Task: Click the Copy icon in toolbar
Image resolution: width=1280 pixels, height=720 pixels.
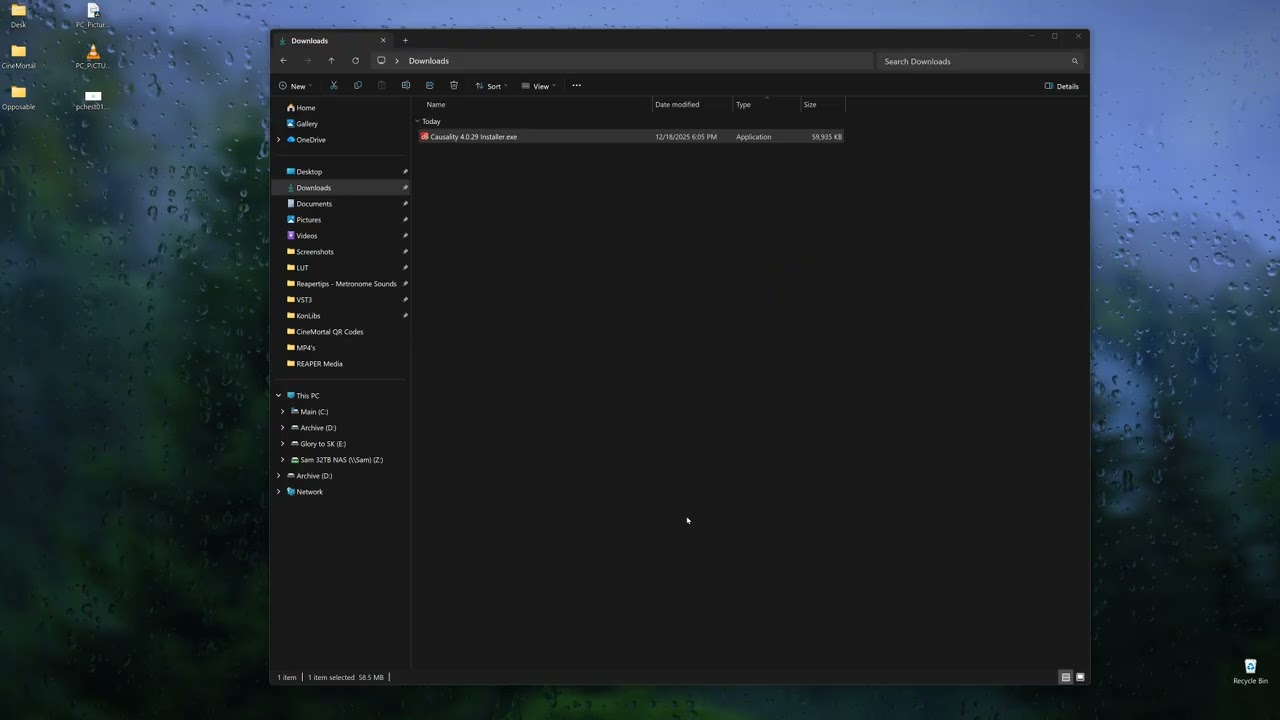Action: tap(358, 86)
